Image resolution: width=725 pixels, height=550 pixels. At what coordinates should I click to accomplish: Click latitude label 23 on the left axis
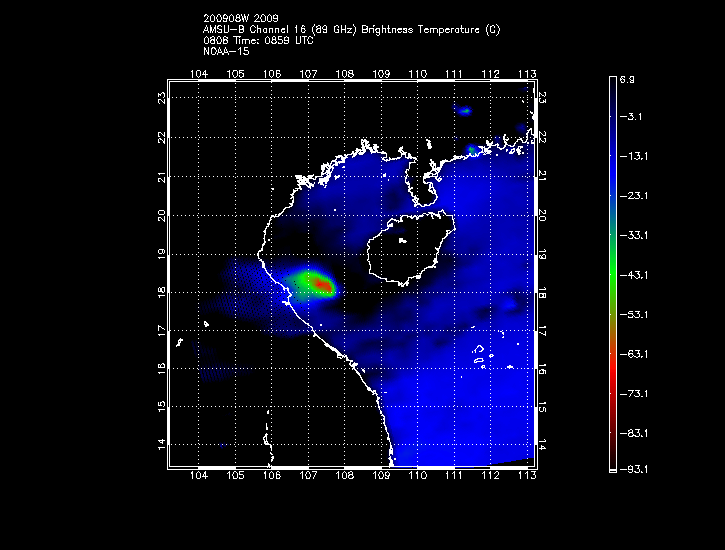click(x=160, y=98)
